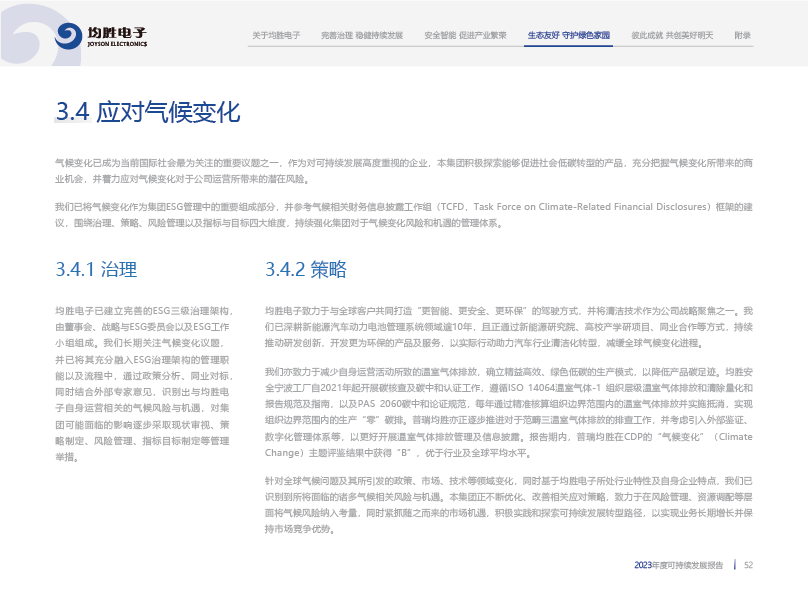
Task: Click the blue underline below the main heading
Action: [72, 131]
